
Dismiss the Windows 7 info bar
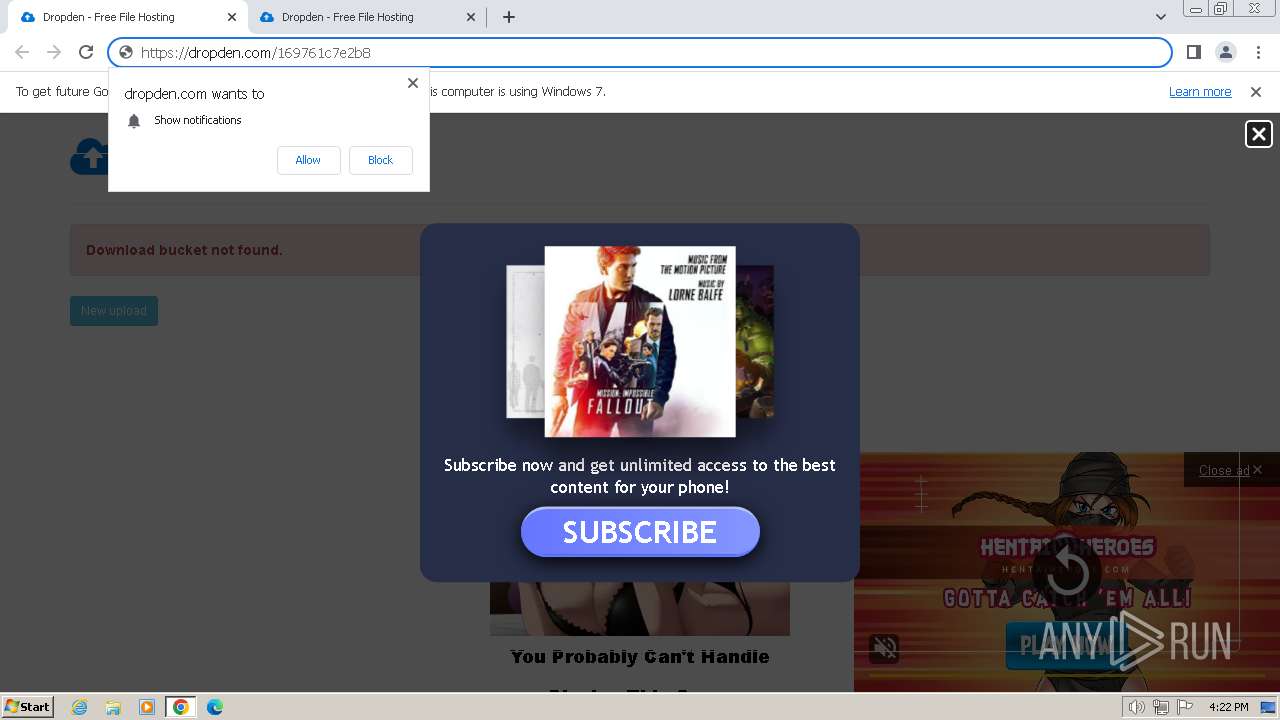pyautogui.click(x=1256, y=92)
